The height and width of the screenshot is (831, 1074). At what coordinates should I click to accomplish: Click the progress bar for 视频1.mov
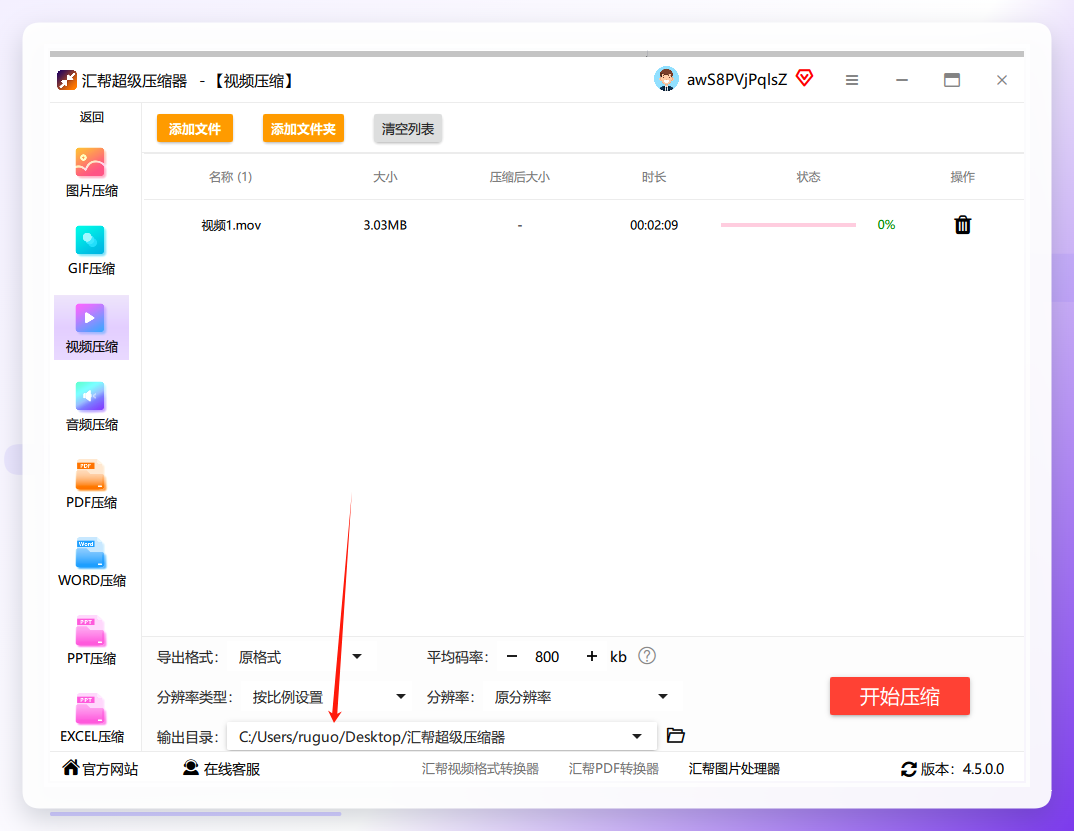(788, 225)
